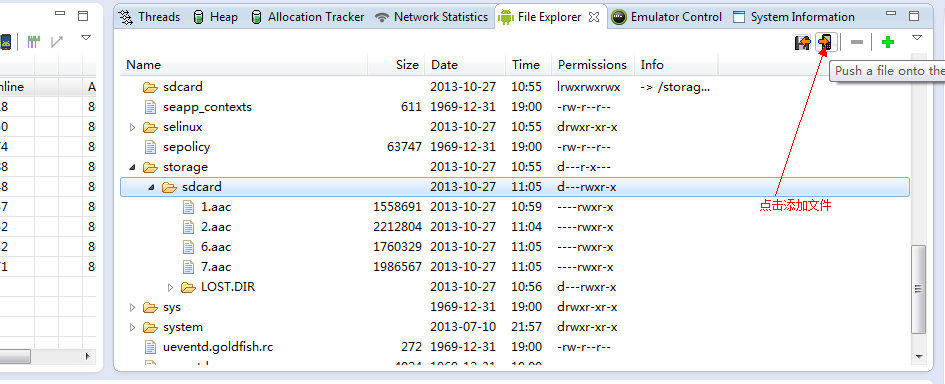Open the File Explorer view menu arrow
945x384 pixels.
917,38
